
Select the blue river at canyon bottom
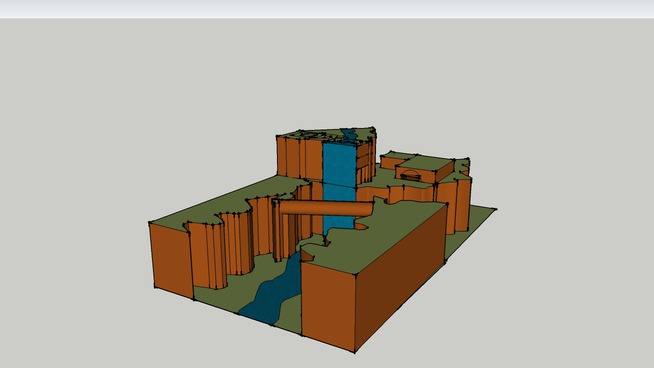[x=272, y=292]
